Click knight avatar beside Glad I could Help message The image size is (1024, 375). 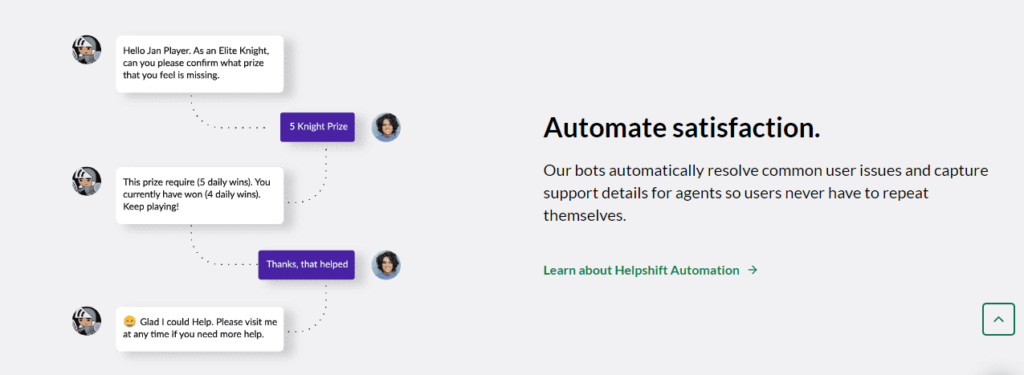[x=86, y=321]
